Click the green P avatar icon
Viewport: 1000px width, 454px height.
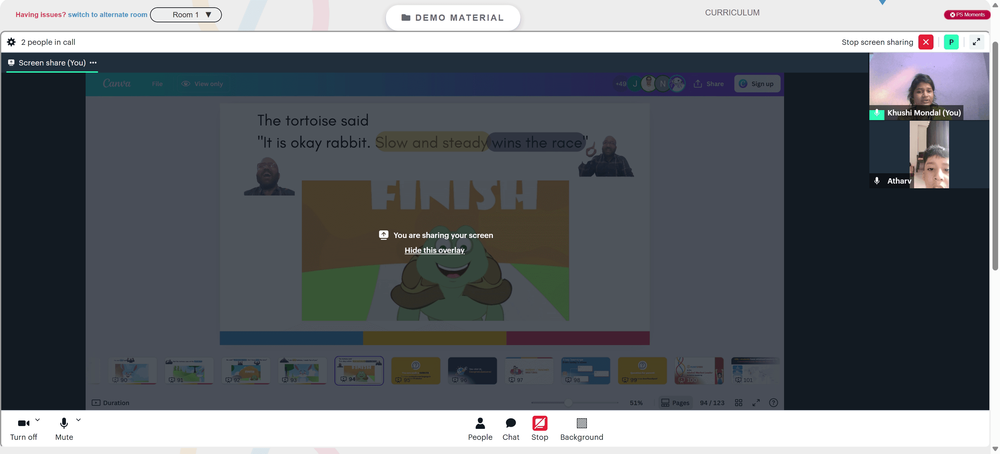[951, 42]
